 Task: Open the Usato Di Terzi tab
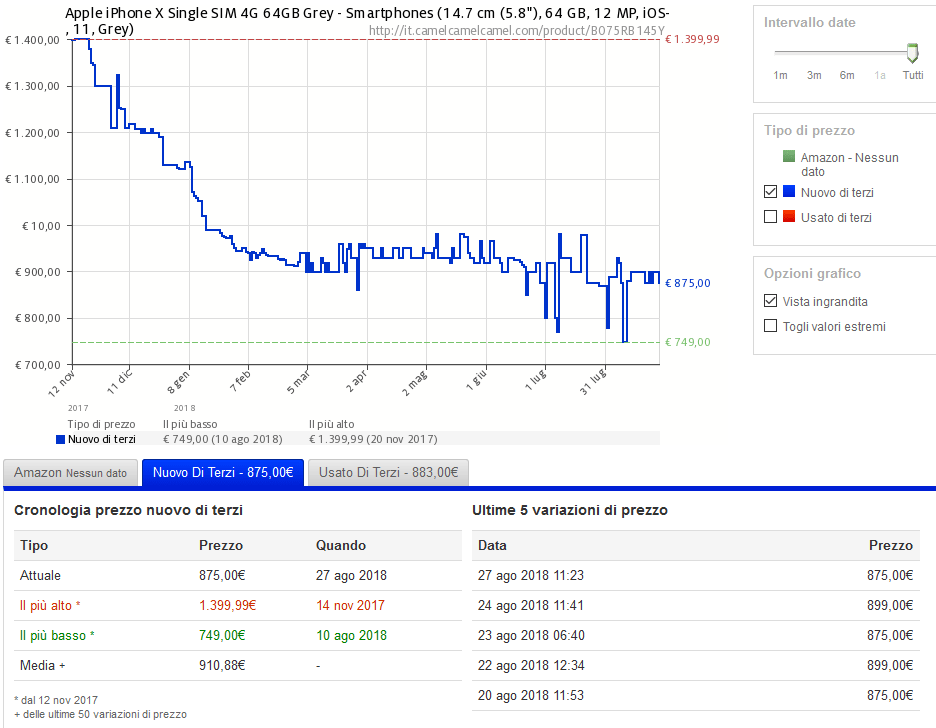(387, 472)
